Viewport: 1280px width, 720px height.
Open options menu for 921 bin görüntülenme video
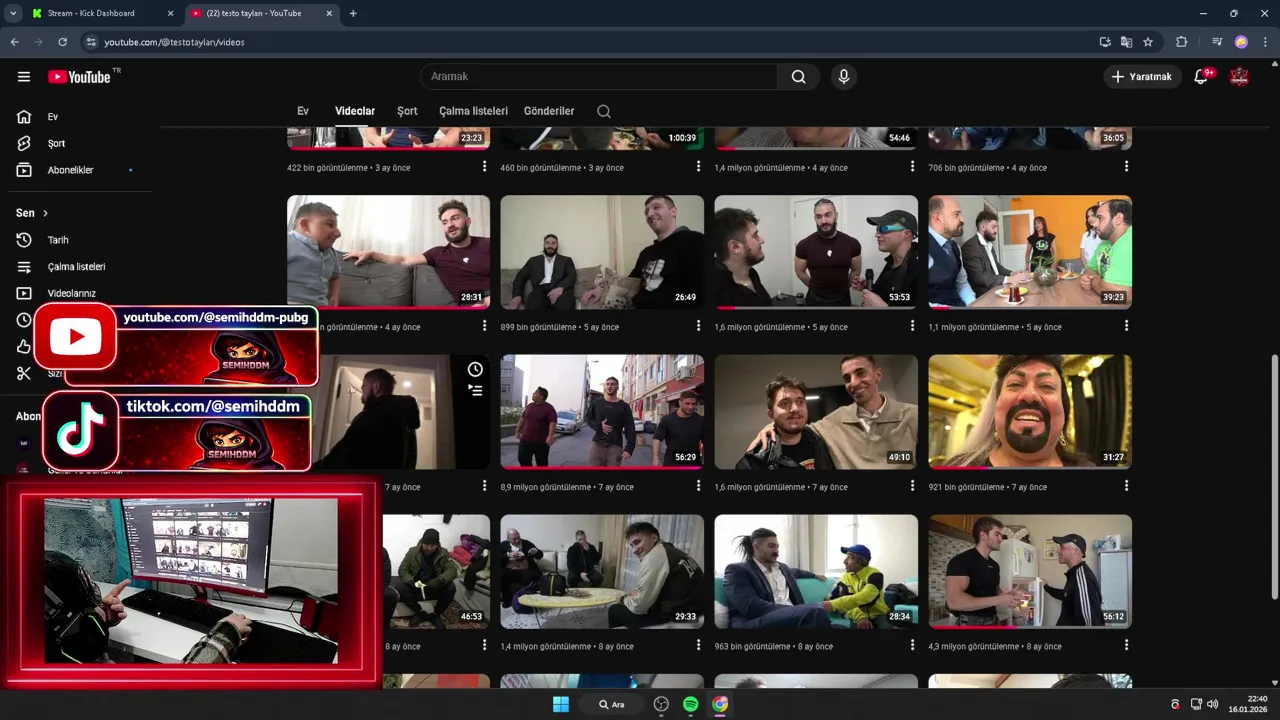[x=1126, y=486]
